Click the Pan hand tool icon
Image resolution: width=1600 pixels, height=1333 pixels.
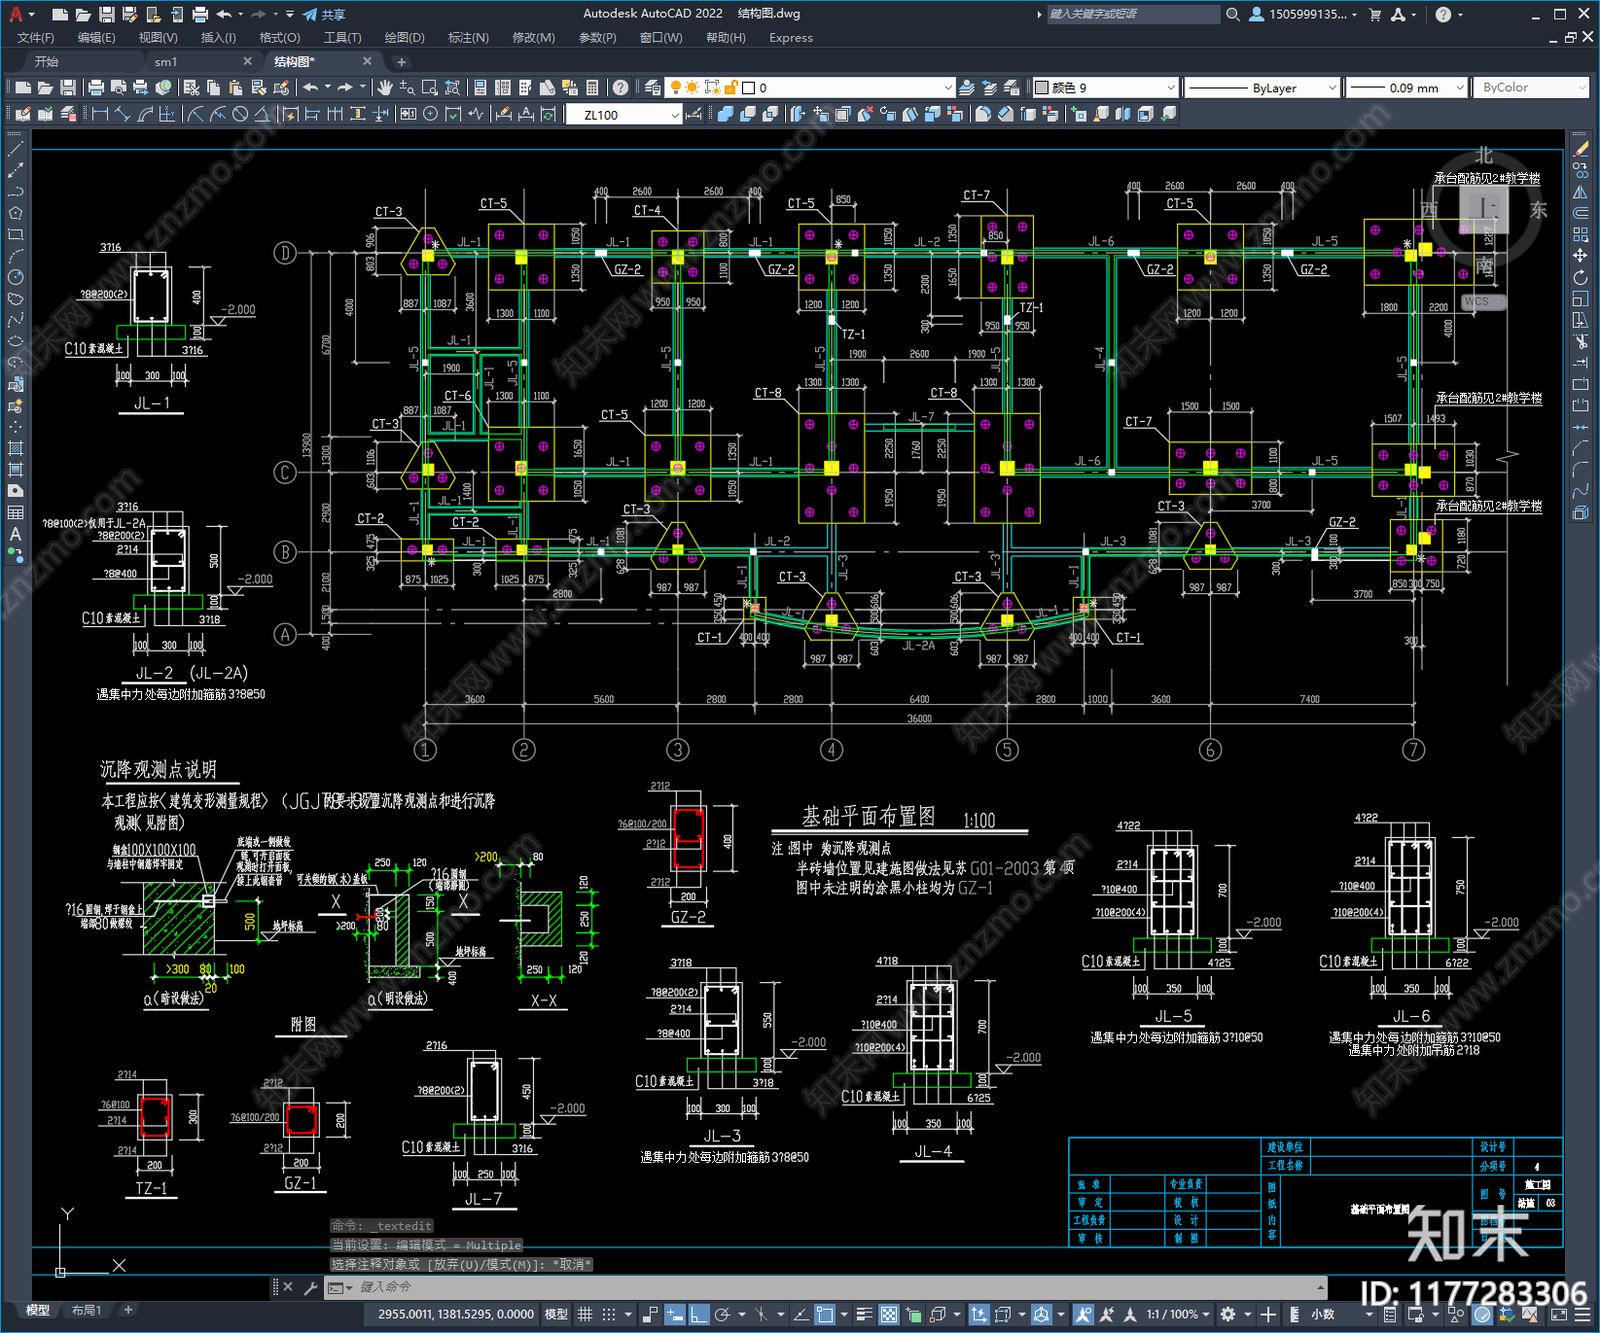click(384, 88)
